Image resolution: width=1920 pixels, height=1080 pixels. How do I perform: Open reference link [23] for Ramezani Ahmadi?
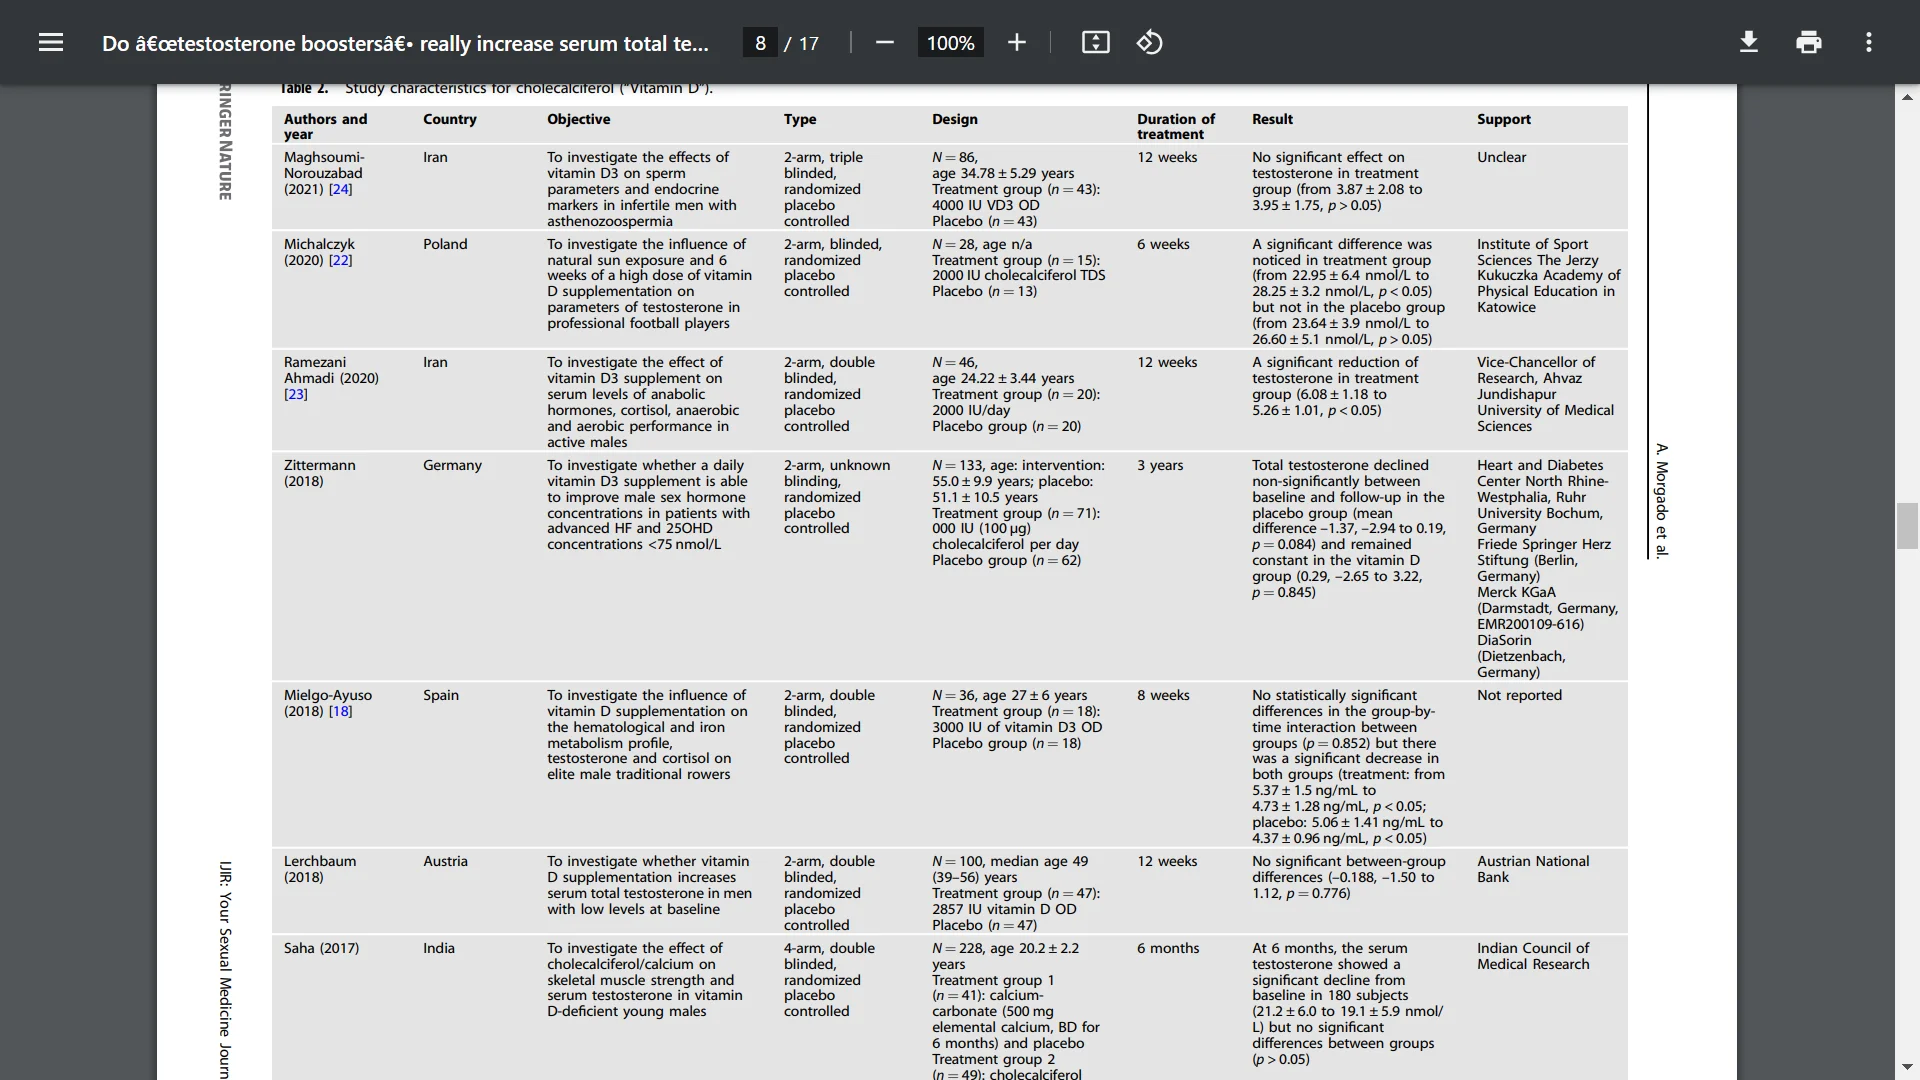pyautogui.click(x=296, y=394)
